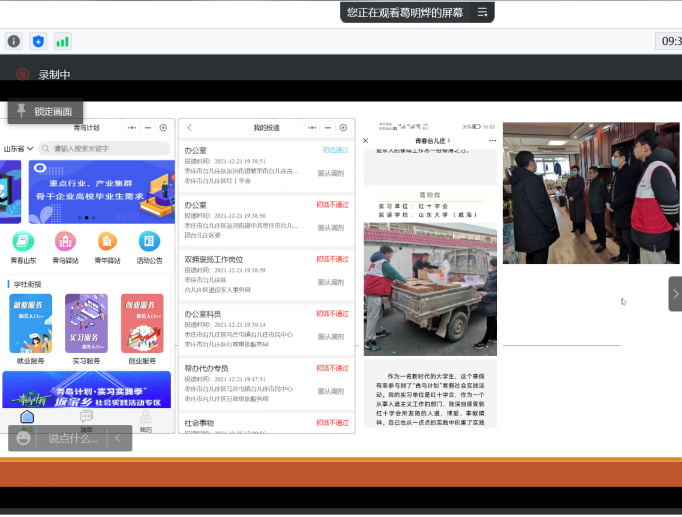Open the screen-share options menu beside viewing banner
The height and width of the screenshot is (517, 682).
[x=482, y=12]
